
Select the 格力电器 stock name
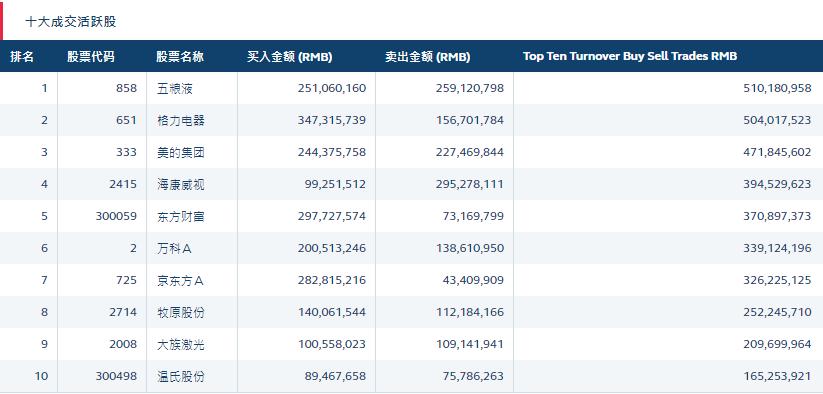181,120
